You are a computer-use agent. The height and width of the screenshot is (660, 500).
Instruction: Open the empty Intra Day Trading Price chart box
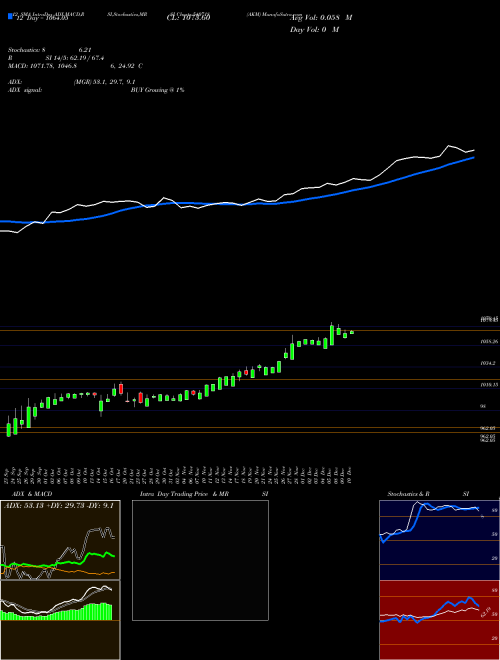tap(200, 560)
